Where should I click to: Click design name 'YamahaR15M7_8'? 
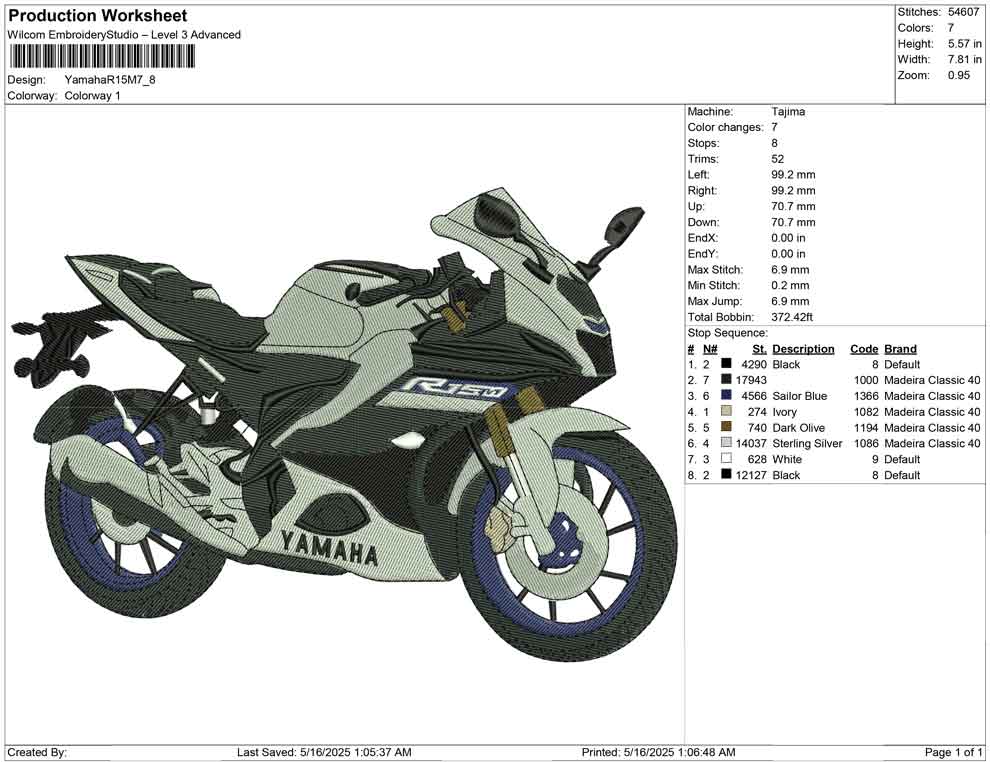[110, 80]
